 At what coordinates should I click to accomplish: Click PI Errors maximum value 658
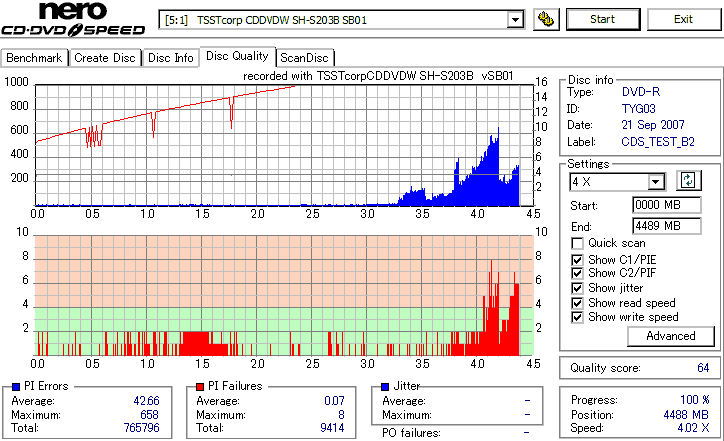click(150, 415)
